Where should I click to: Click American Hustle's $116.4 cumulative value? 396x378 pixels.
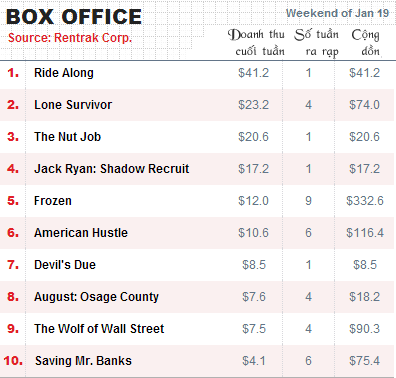(365, 233)
